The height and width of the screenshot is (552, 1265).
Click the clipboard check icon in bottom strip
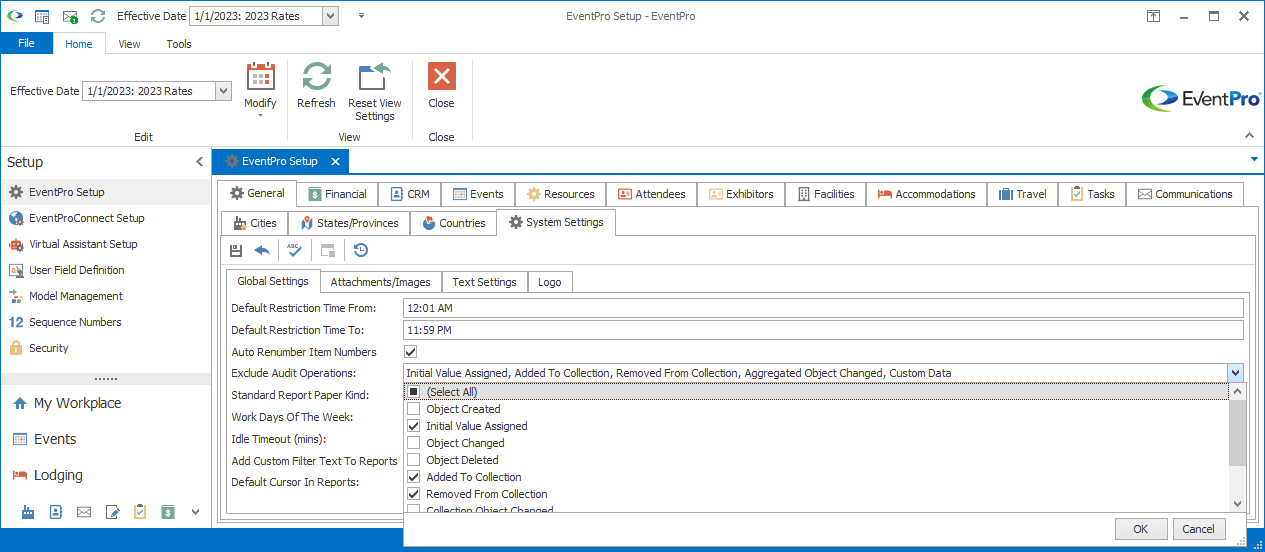tap(140, 512)
